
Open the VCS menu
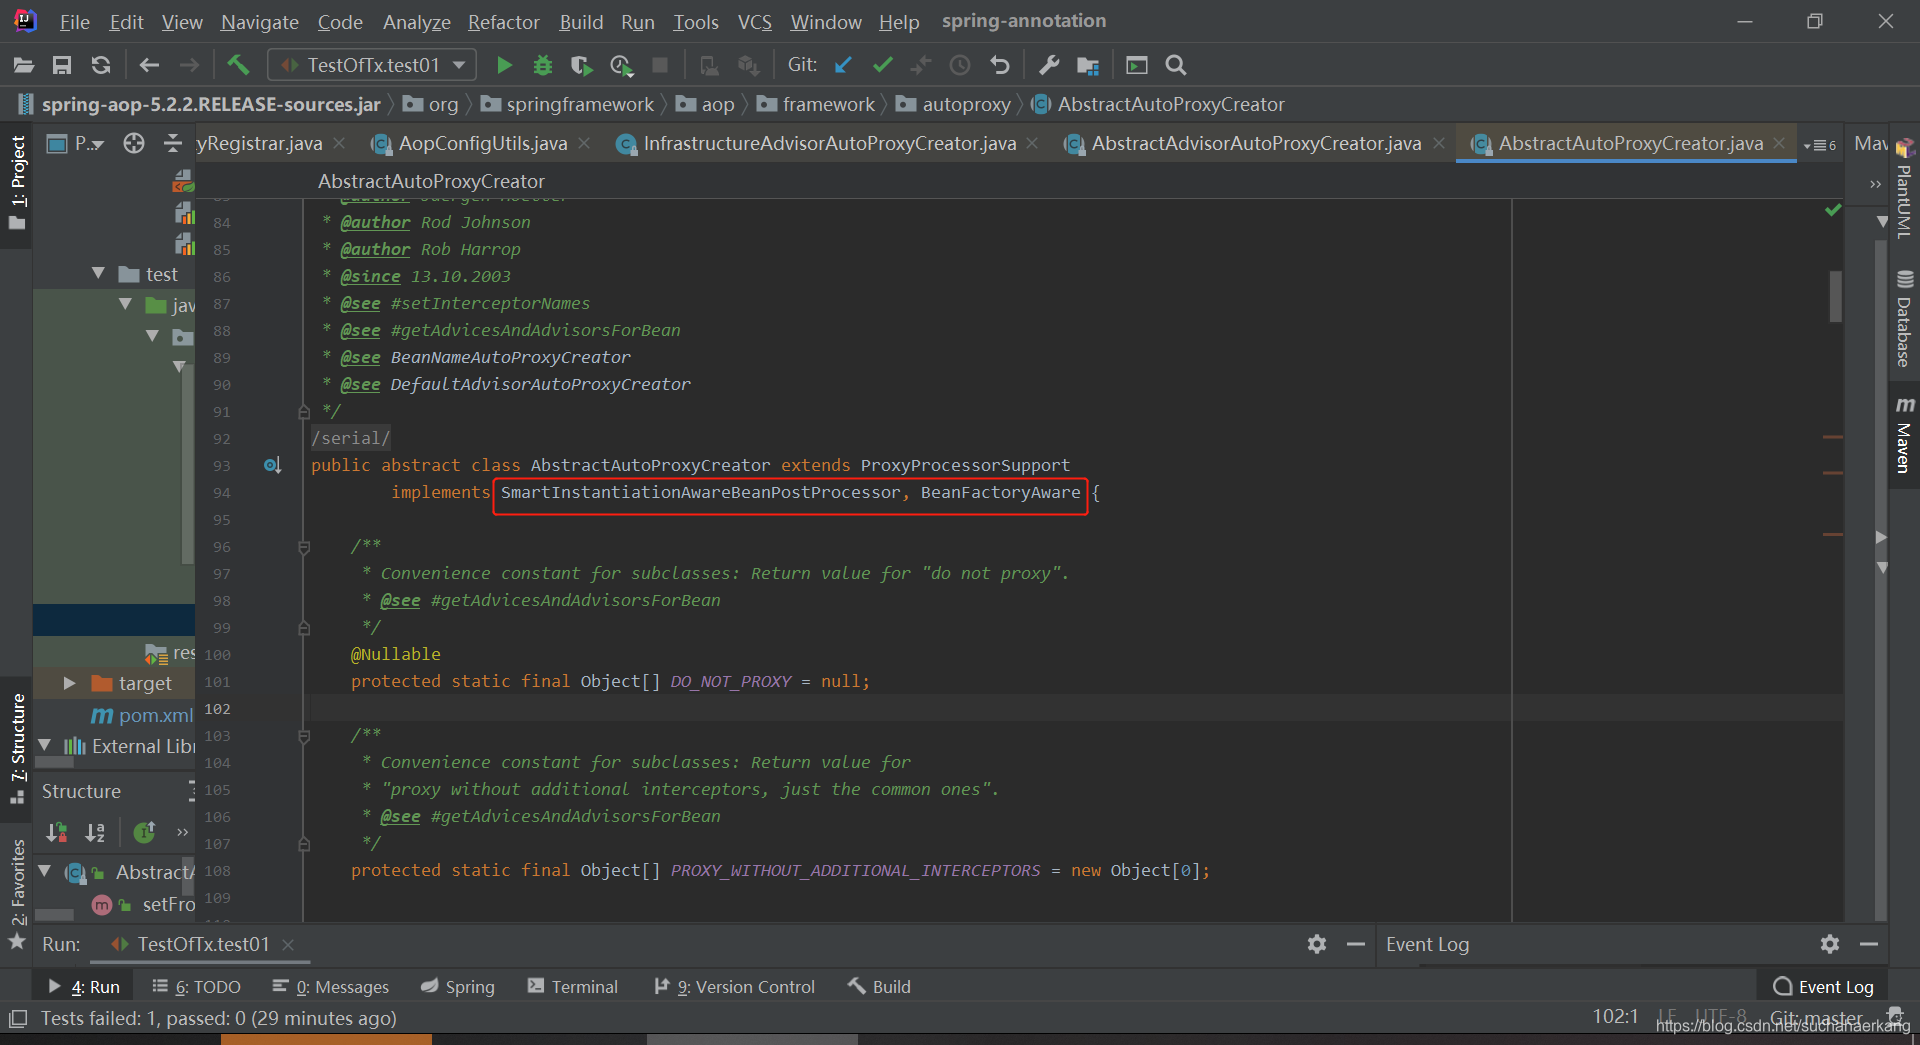click(x=754, y=22)
